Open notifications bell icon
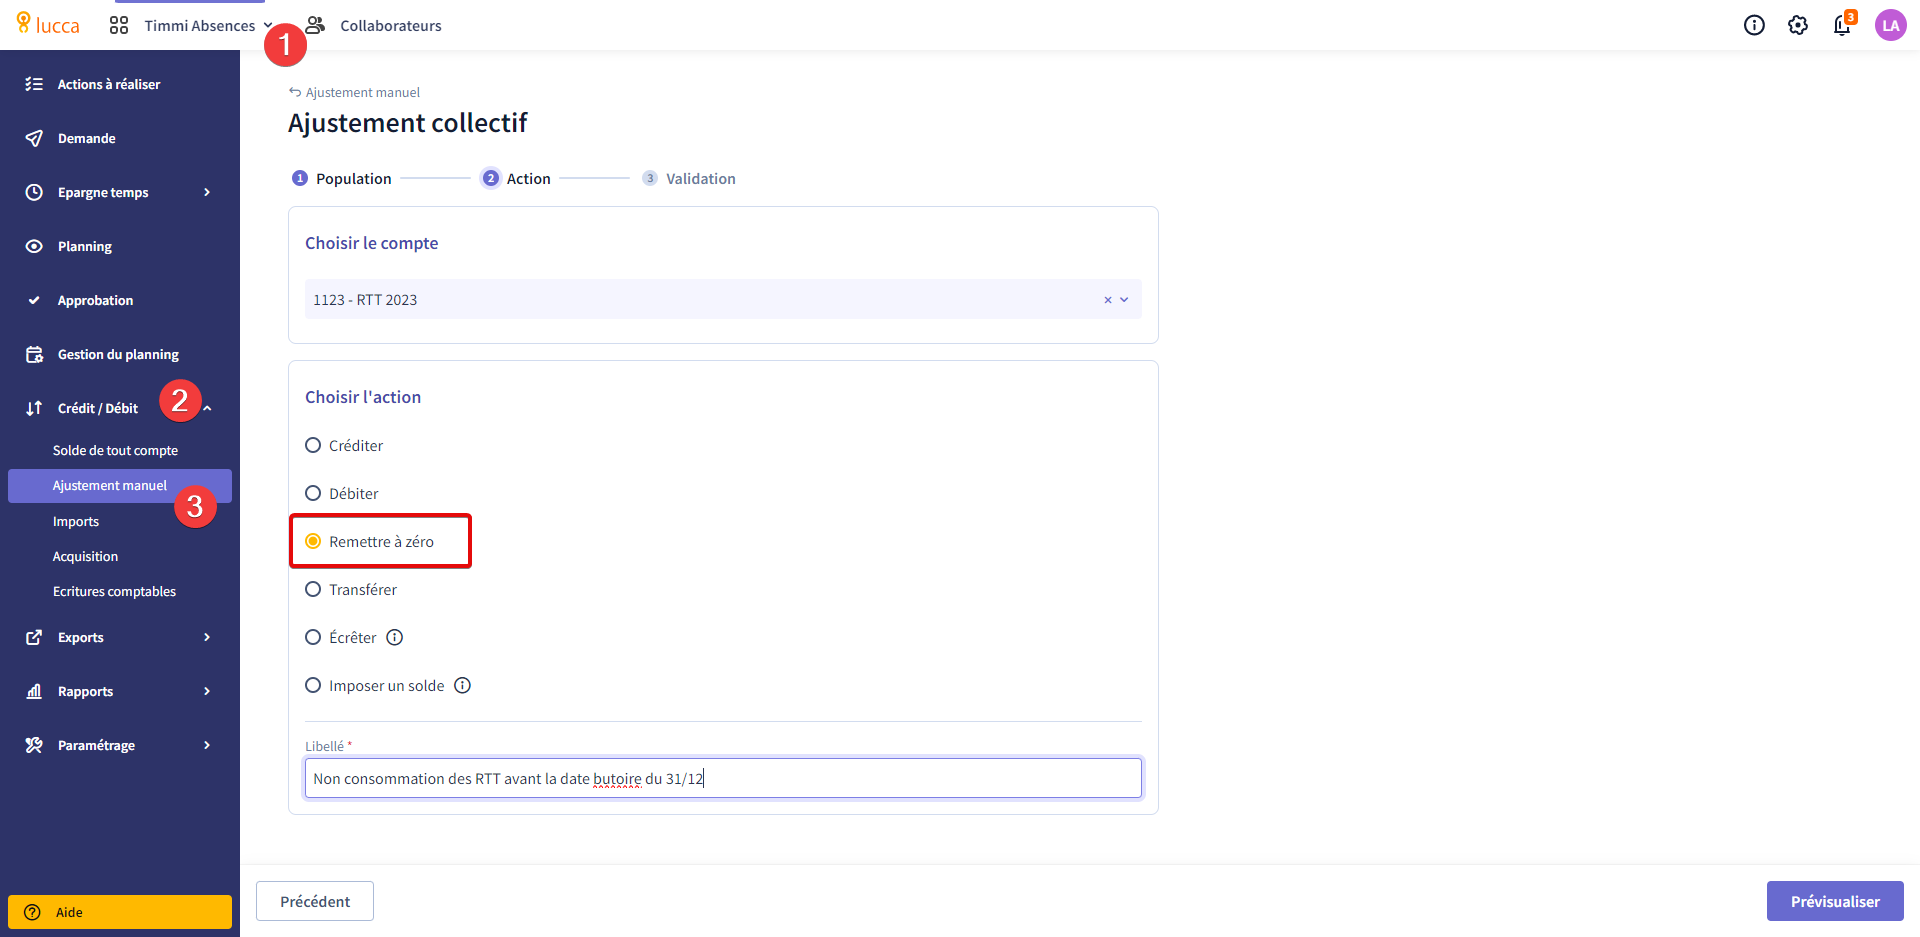The width and height of the screenshot is (1920, 937). click(1842, 25)
